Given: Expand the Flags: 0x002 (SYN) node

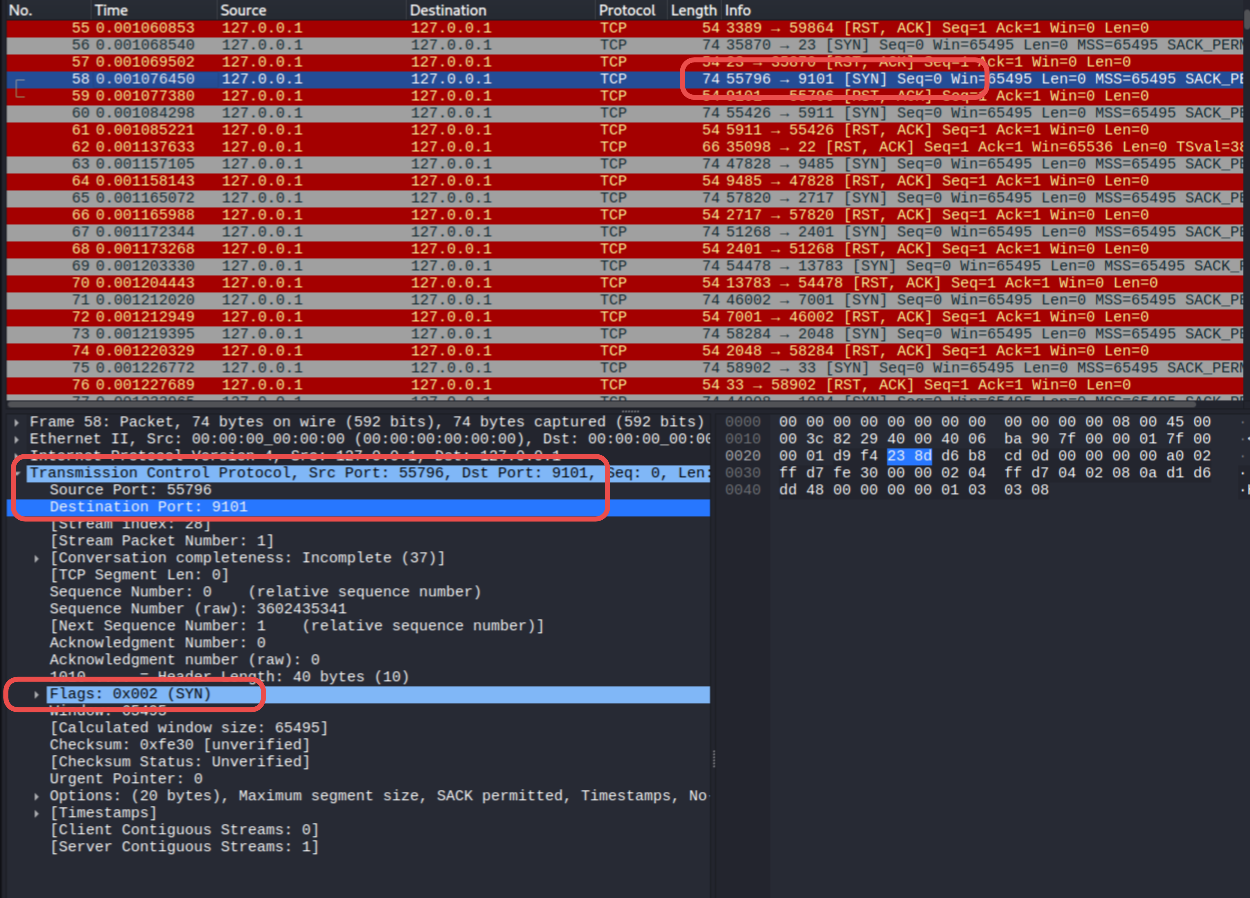Looking at the screenshot, I should (x=37, y=694).
